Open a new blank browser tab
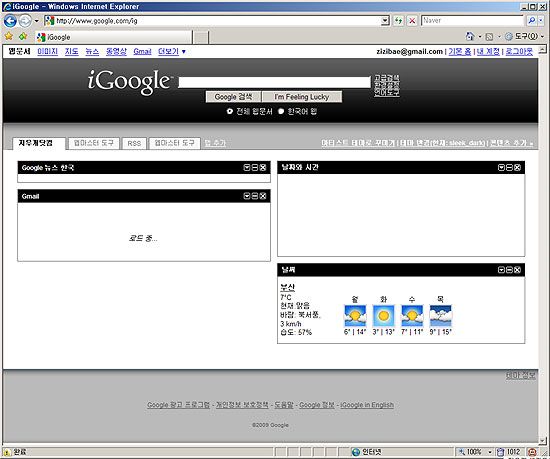This screenshot has height=459, width=550. (201, 37)
